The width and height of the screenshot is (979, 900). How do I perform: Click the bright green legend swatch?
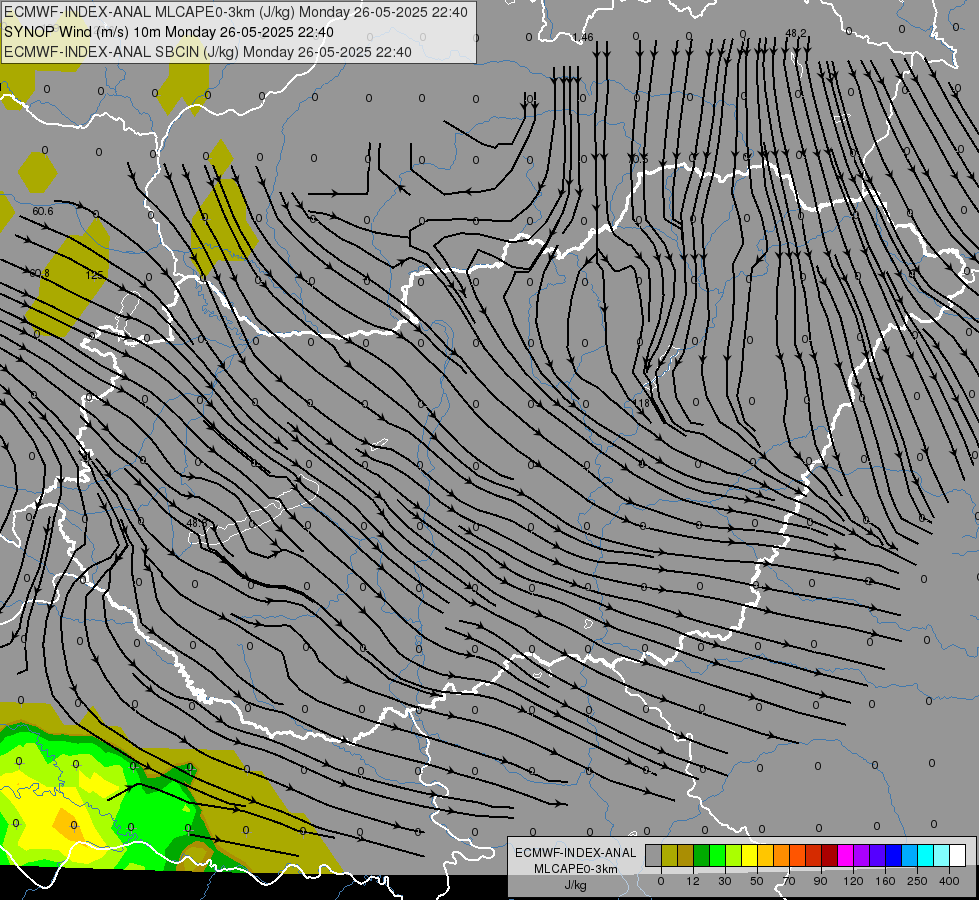pyautogui.click(x=718, y=855)
